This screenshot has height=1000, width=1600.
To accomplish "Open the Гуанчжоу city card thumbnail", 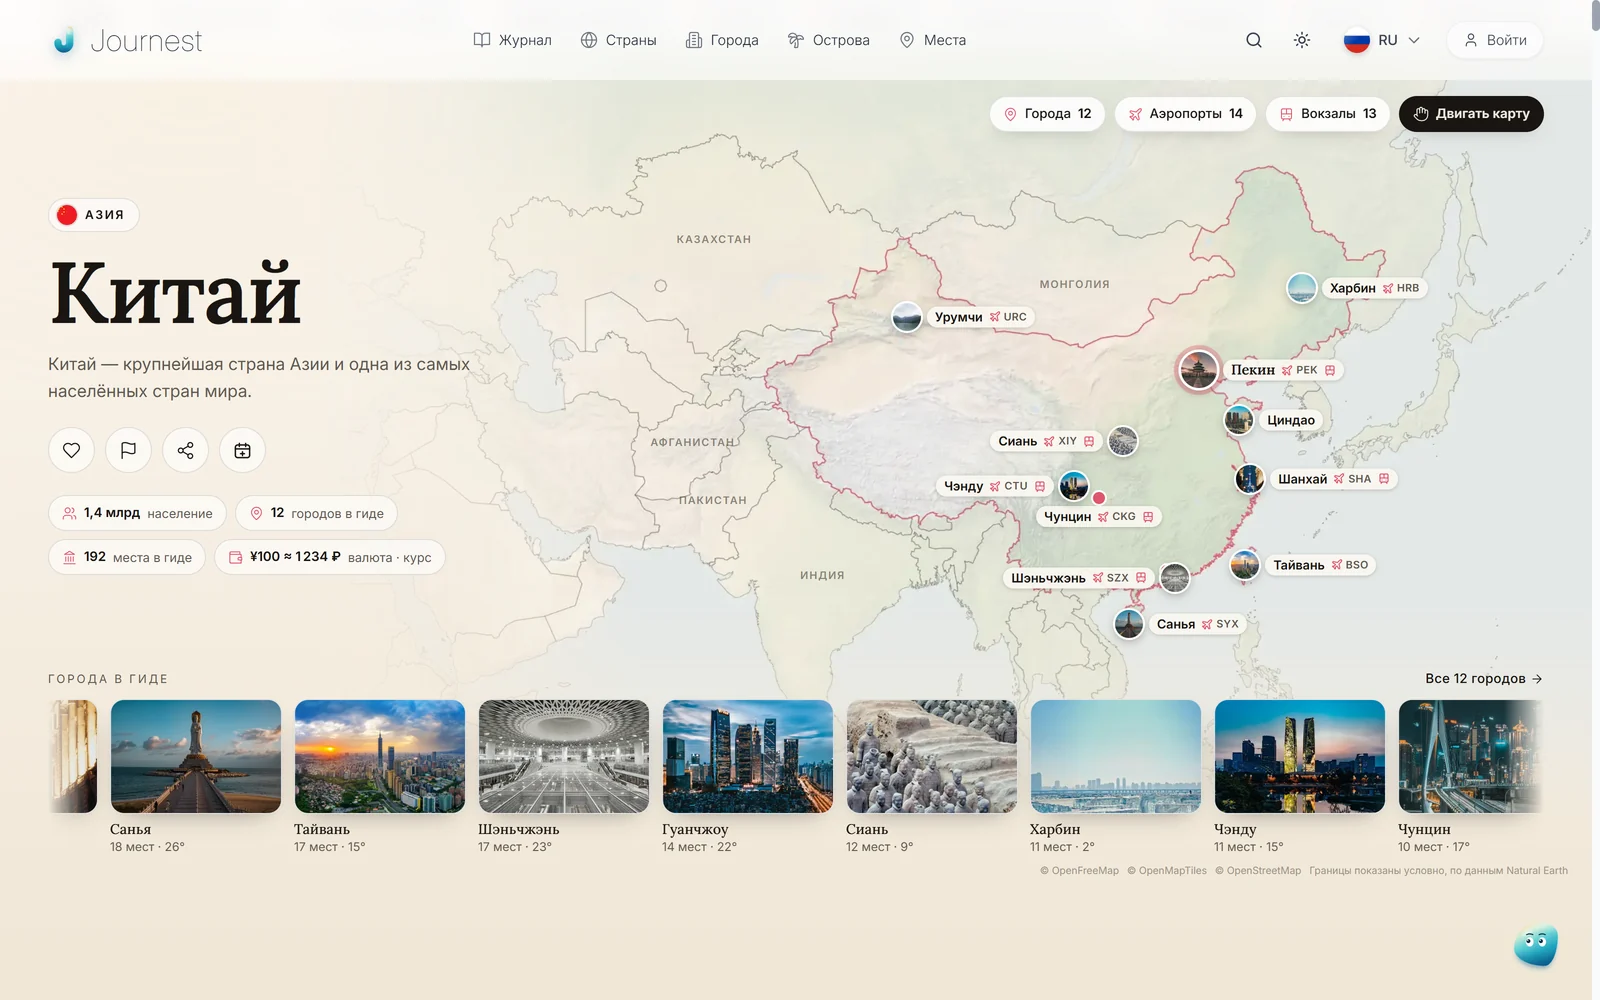I will click(748, 756).
